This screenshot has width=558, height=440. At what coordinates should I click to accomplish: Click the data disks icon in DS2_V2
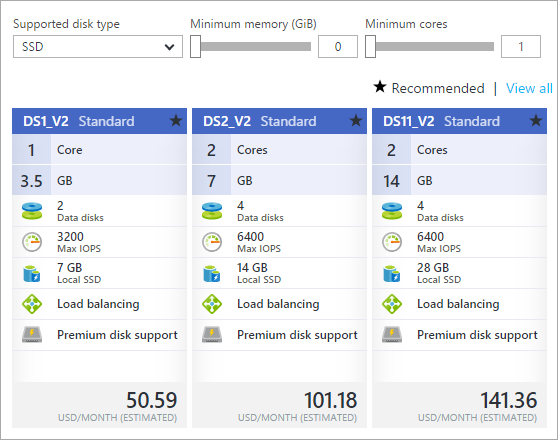212,211
